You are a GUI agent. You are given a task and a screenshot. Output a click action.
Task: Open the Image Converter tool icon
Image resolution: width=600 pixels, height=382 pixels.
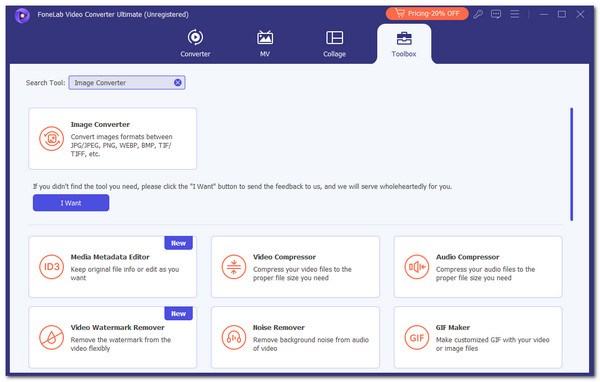coord(51,139)
